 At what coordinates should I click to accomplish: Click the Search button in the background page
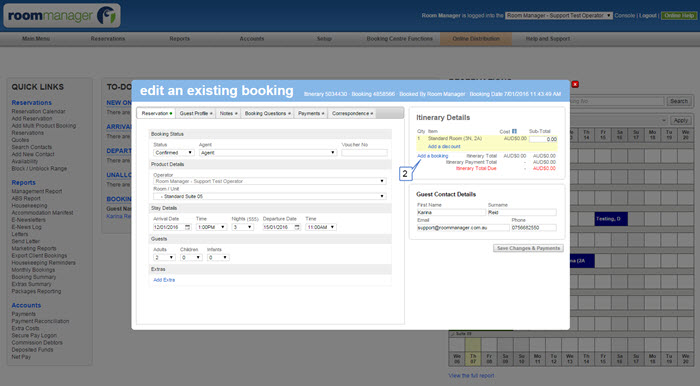(679, 101)
